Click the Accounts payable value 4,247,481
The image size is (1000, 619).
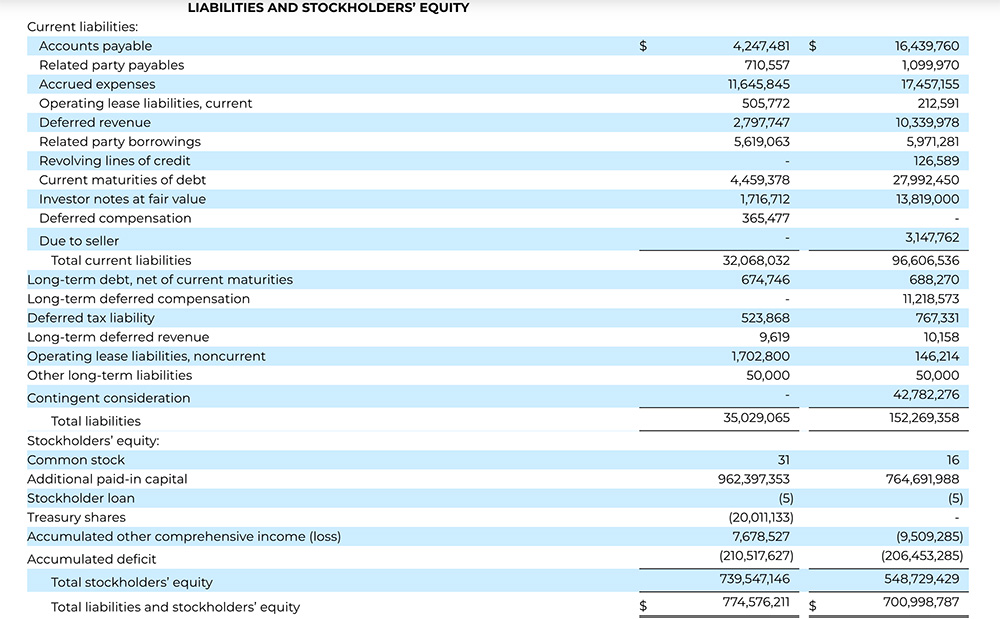coord(761,46)
